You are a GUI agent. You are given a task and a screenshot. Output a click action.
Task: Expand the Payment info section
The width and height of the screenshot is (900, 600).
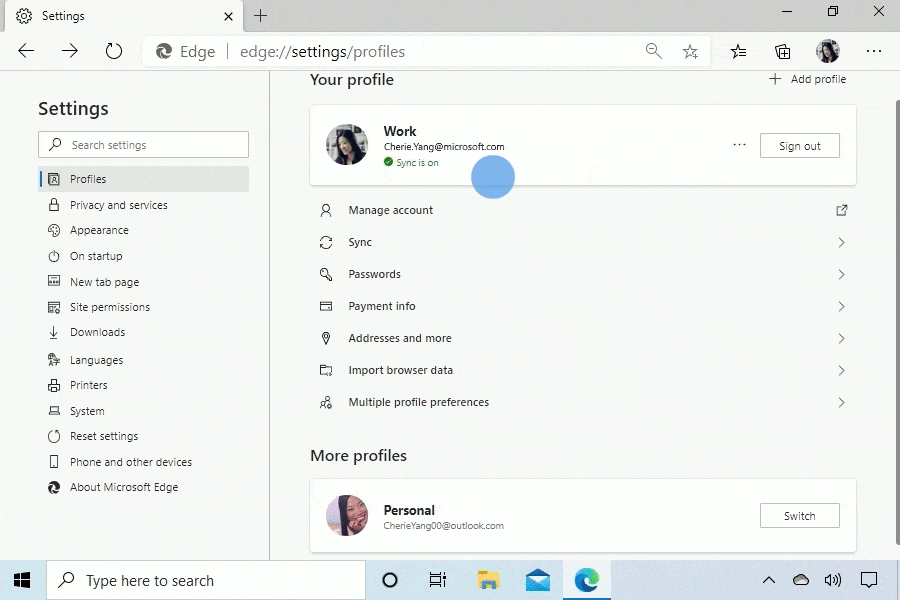pos(841,306)
